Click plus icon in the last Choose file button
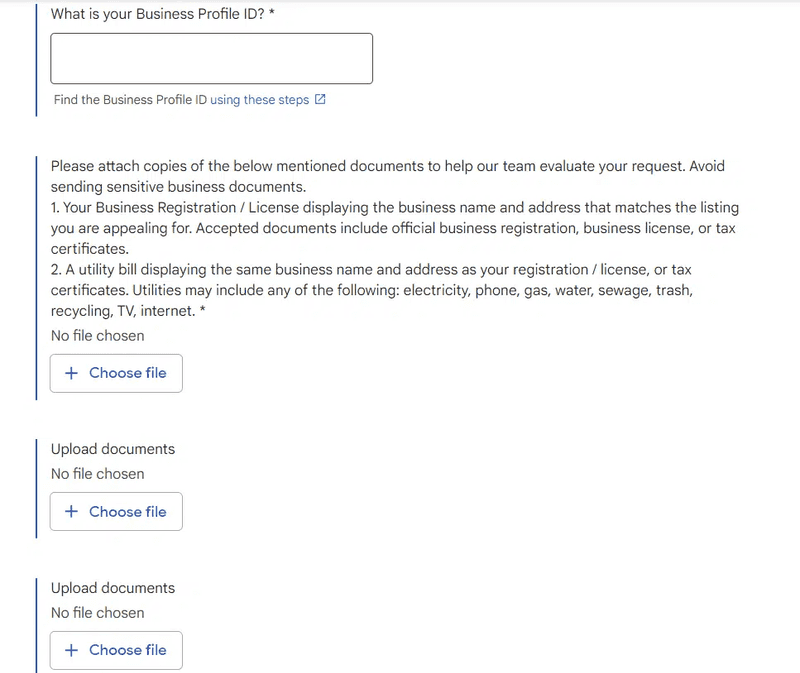The width and height of the screenshot is (800, 673). pyautogui.click(x=71, y=650)
